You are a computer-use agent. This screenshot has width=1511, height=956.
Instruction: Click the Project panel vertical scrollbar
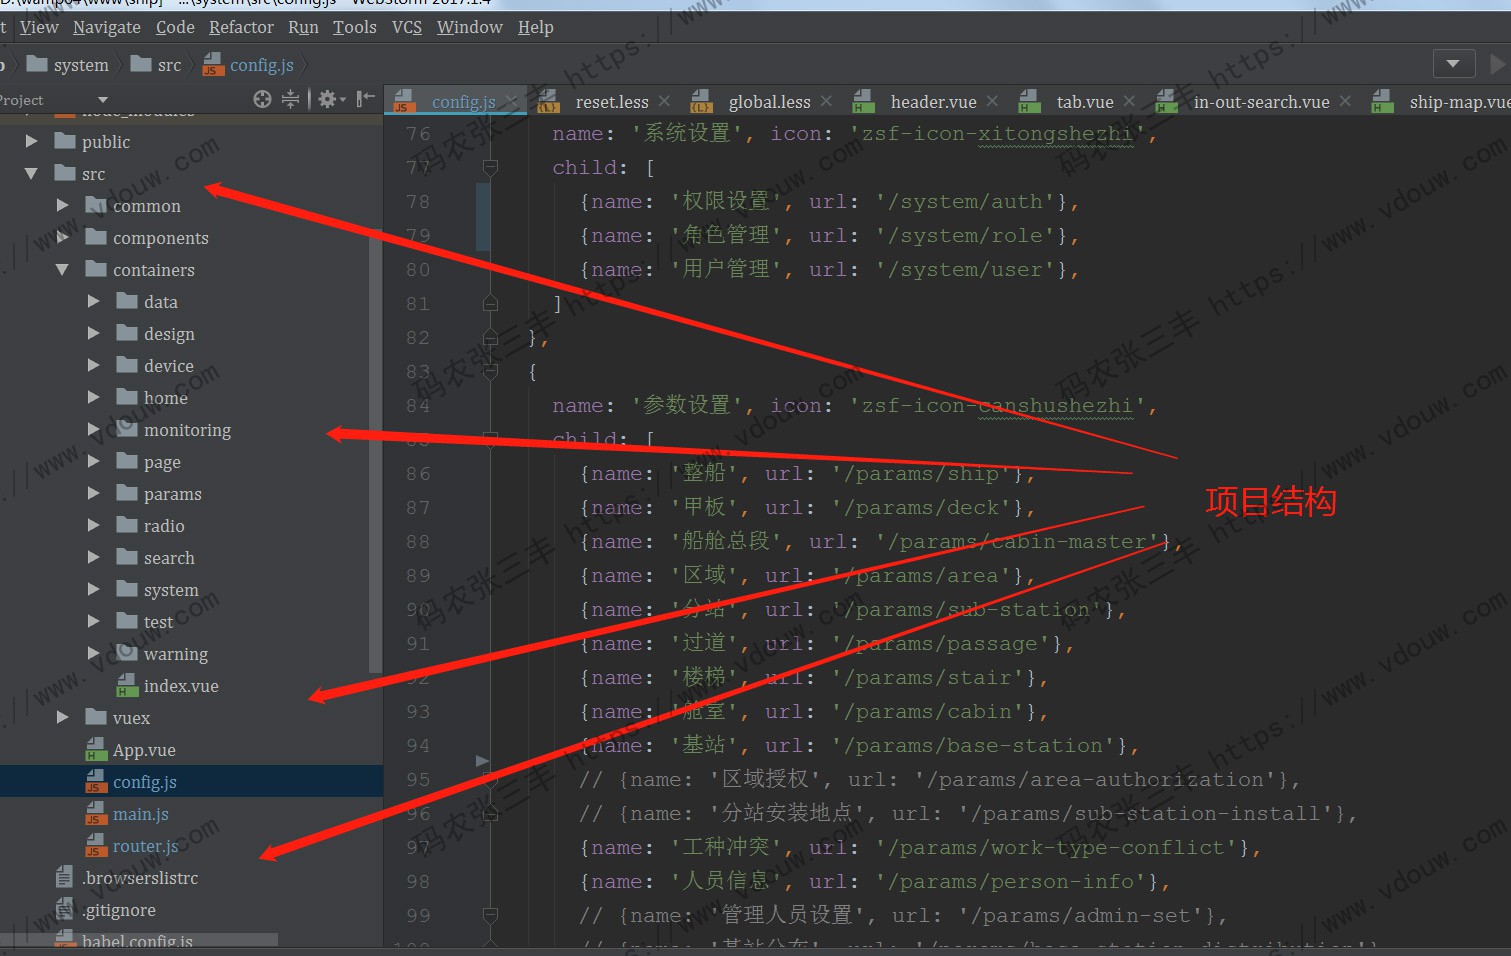pyautogui.click(x=375, y=400)
